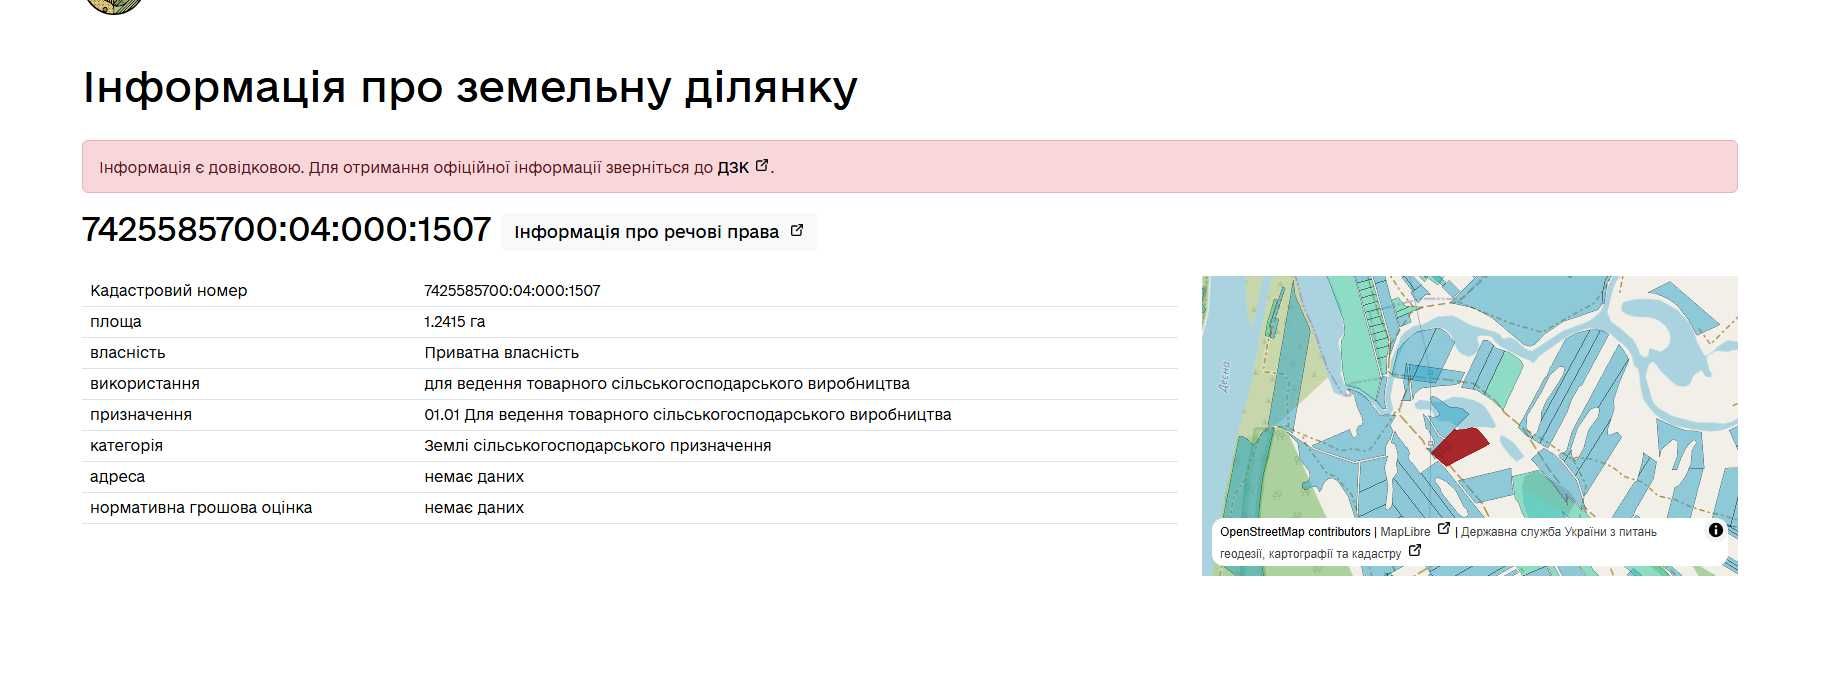Image resolution: width=1836 pixels, height=679 pixels.
Task: Click the external-link icon on речові права button
Action: tap(797, 230)
